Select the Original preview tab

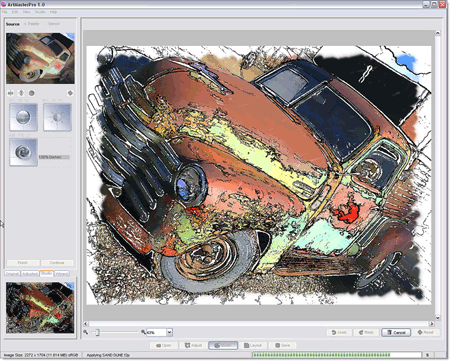tap(12, 274)
